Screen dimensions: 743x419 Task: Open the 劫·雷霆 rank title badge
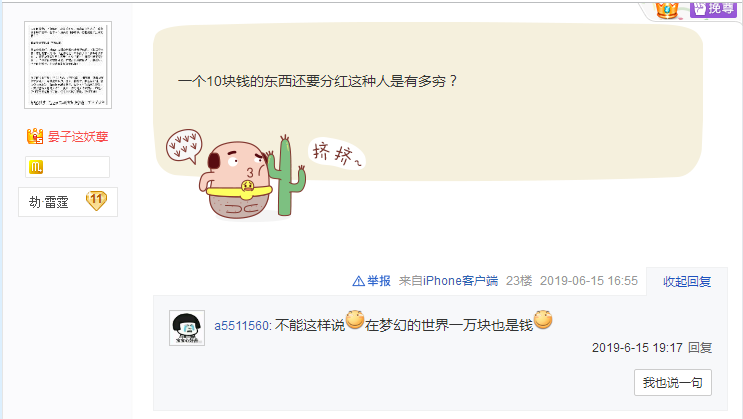pos(68,202)
